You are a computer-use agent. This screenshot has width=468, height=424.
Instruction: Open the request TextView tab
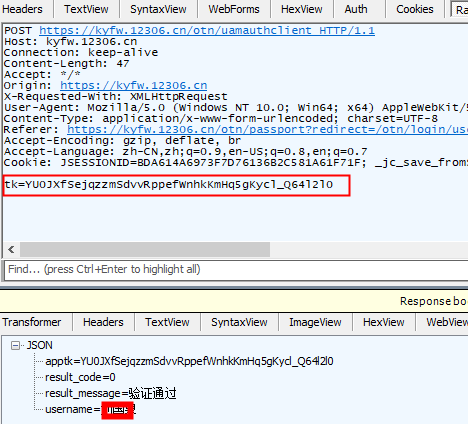[x=86, y=9]
